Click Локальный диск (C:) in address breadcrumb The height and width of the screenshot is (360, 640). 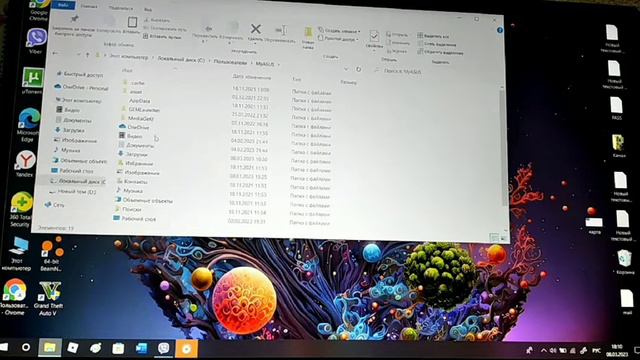[181, 60]
